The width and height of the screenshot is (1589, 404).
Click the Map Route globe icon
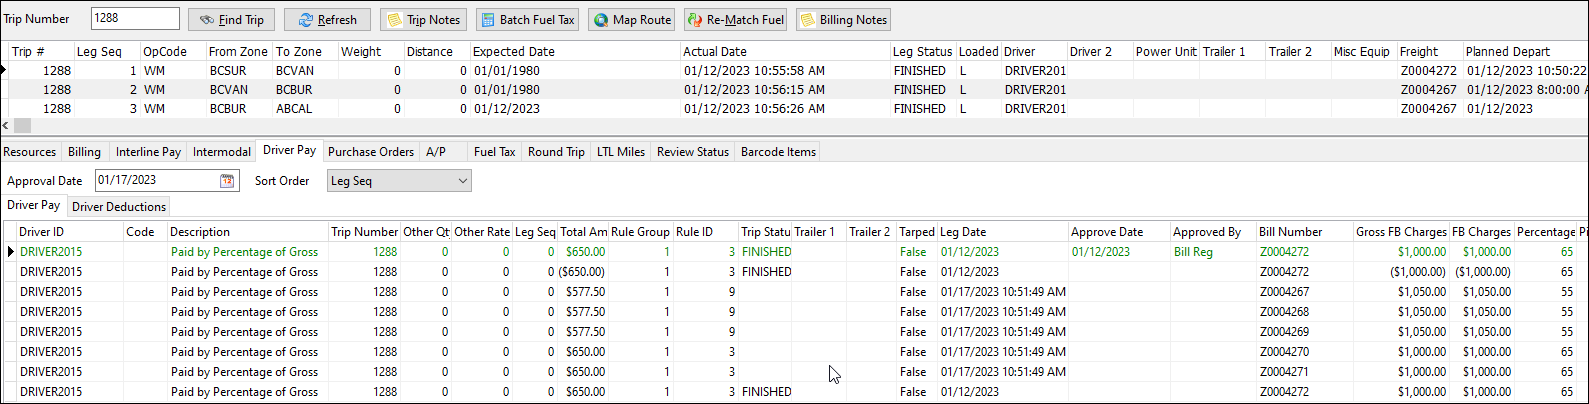tap(601, 20)
